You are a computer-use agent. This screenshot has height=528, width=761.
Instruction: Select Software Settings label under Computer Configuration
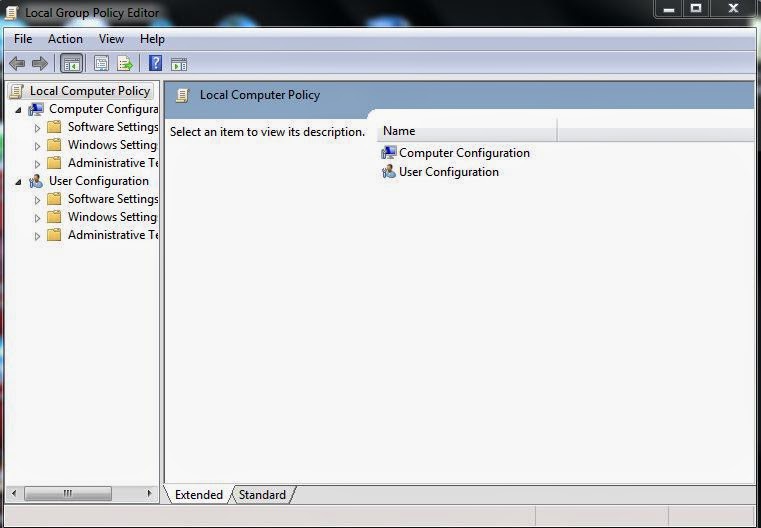coord(113,127)
